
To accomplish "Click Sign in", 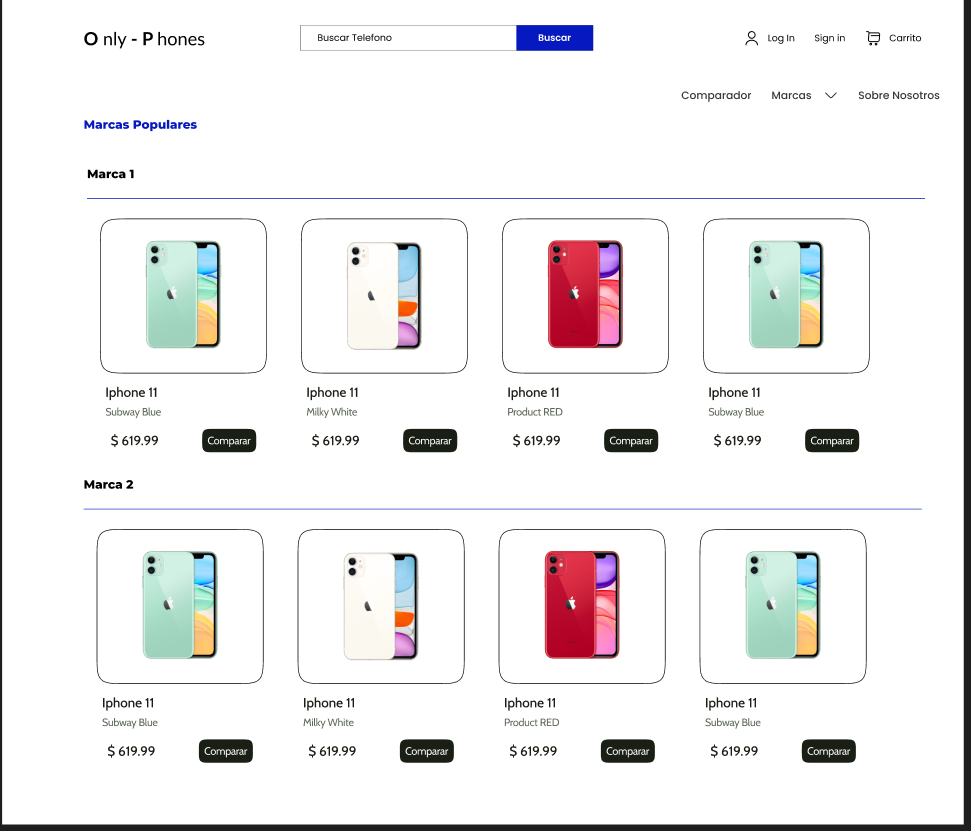I will pos(829,38).
